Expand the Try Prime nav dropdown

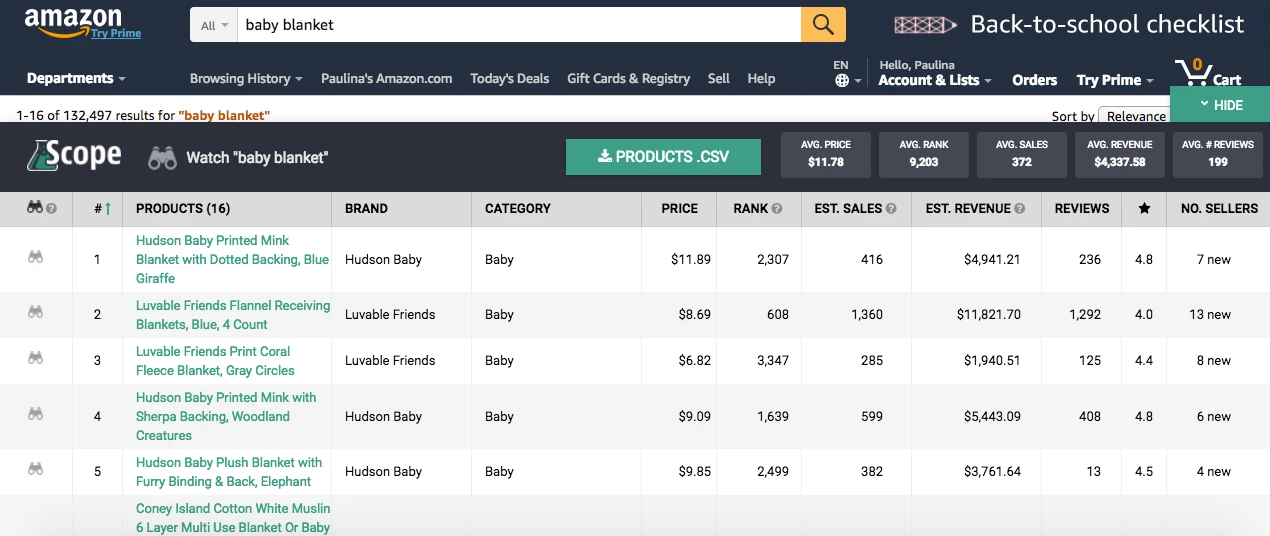[1115, 80]
